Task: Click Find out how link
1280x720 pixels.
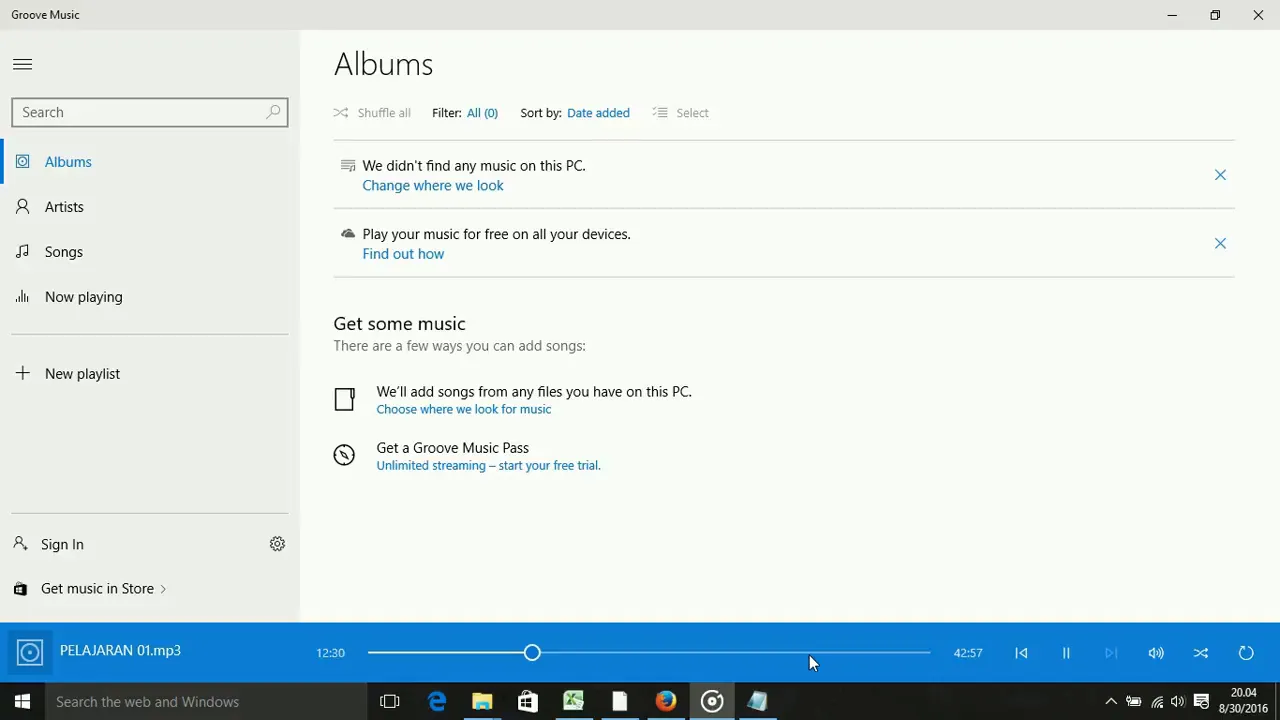Action: point(403,254)
